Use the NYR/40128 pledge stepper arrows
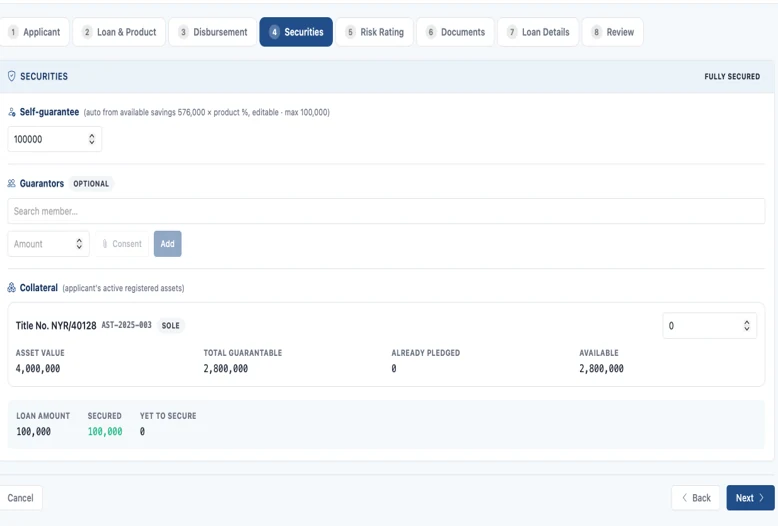Screen dimensions: 778x526 click(747, 326)
